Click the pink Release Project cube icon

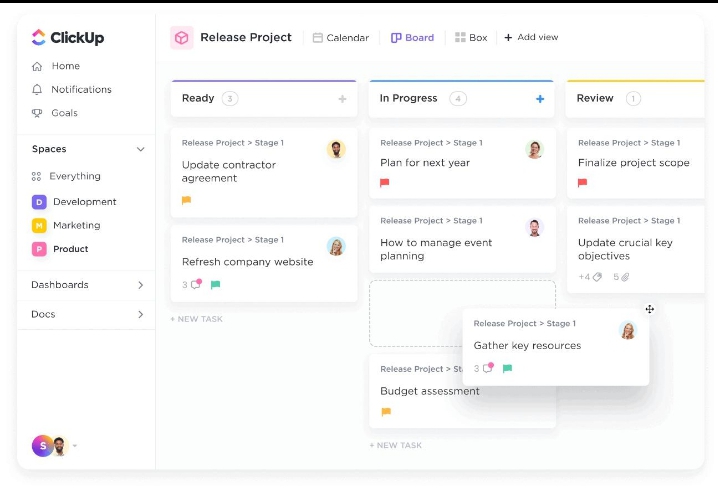[x=182, y=38]
